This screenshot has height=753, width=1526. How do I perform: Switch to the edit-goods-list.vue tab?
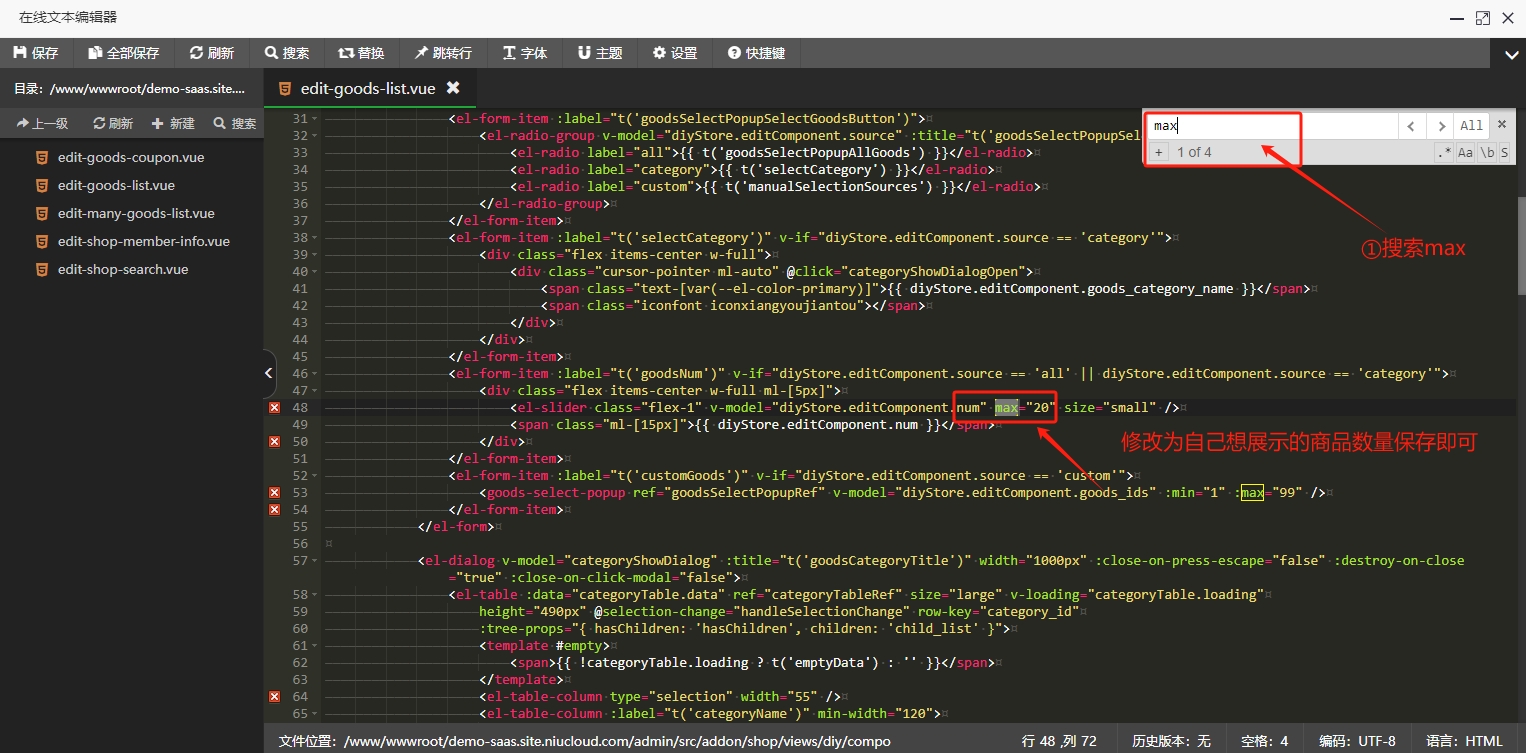tap(367, 88)
